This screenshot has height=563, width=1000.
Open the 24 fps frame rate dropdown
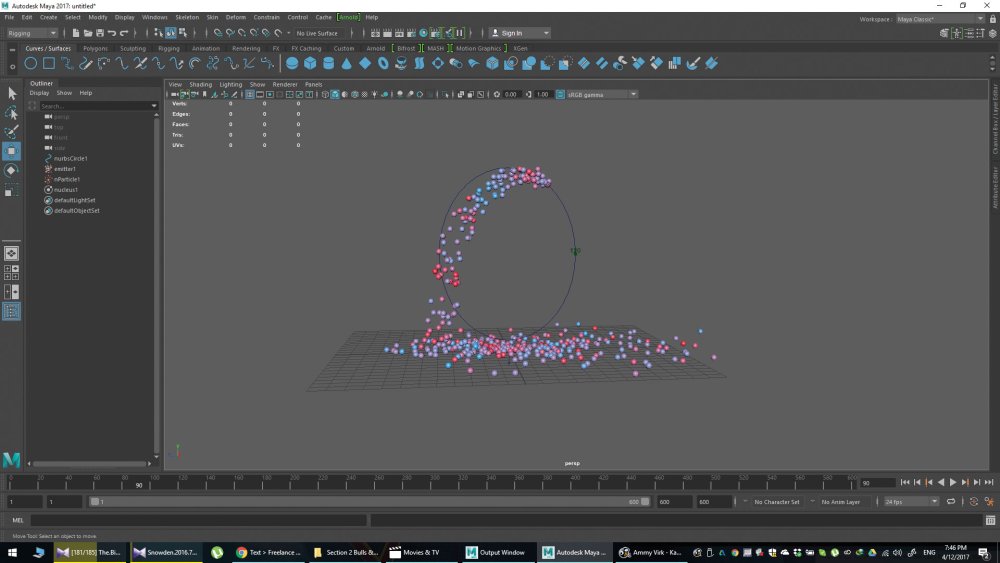tap(911, 502)
